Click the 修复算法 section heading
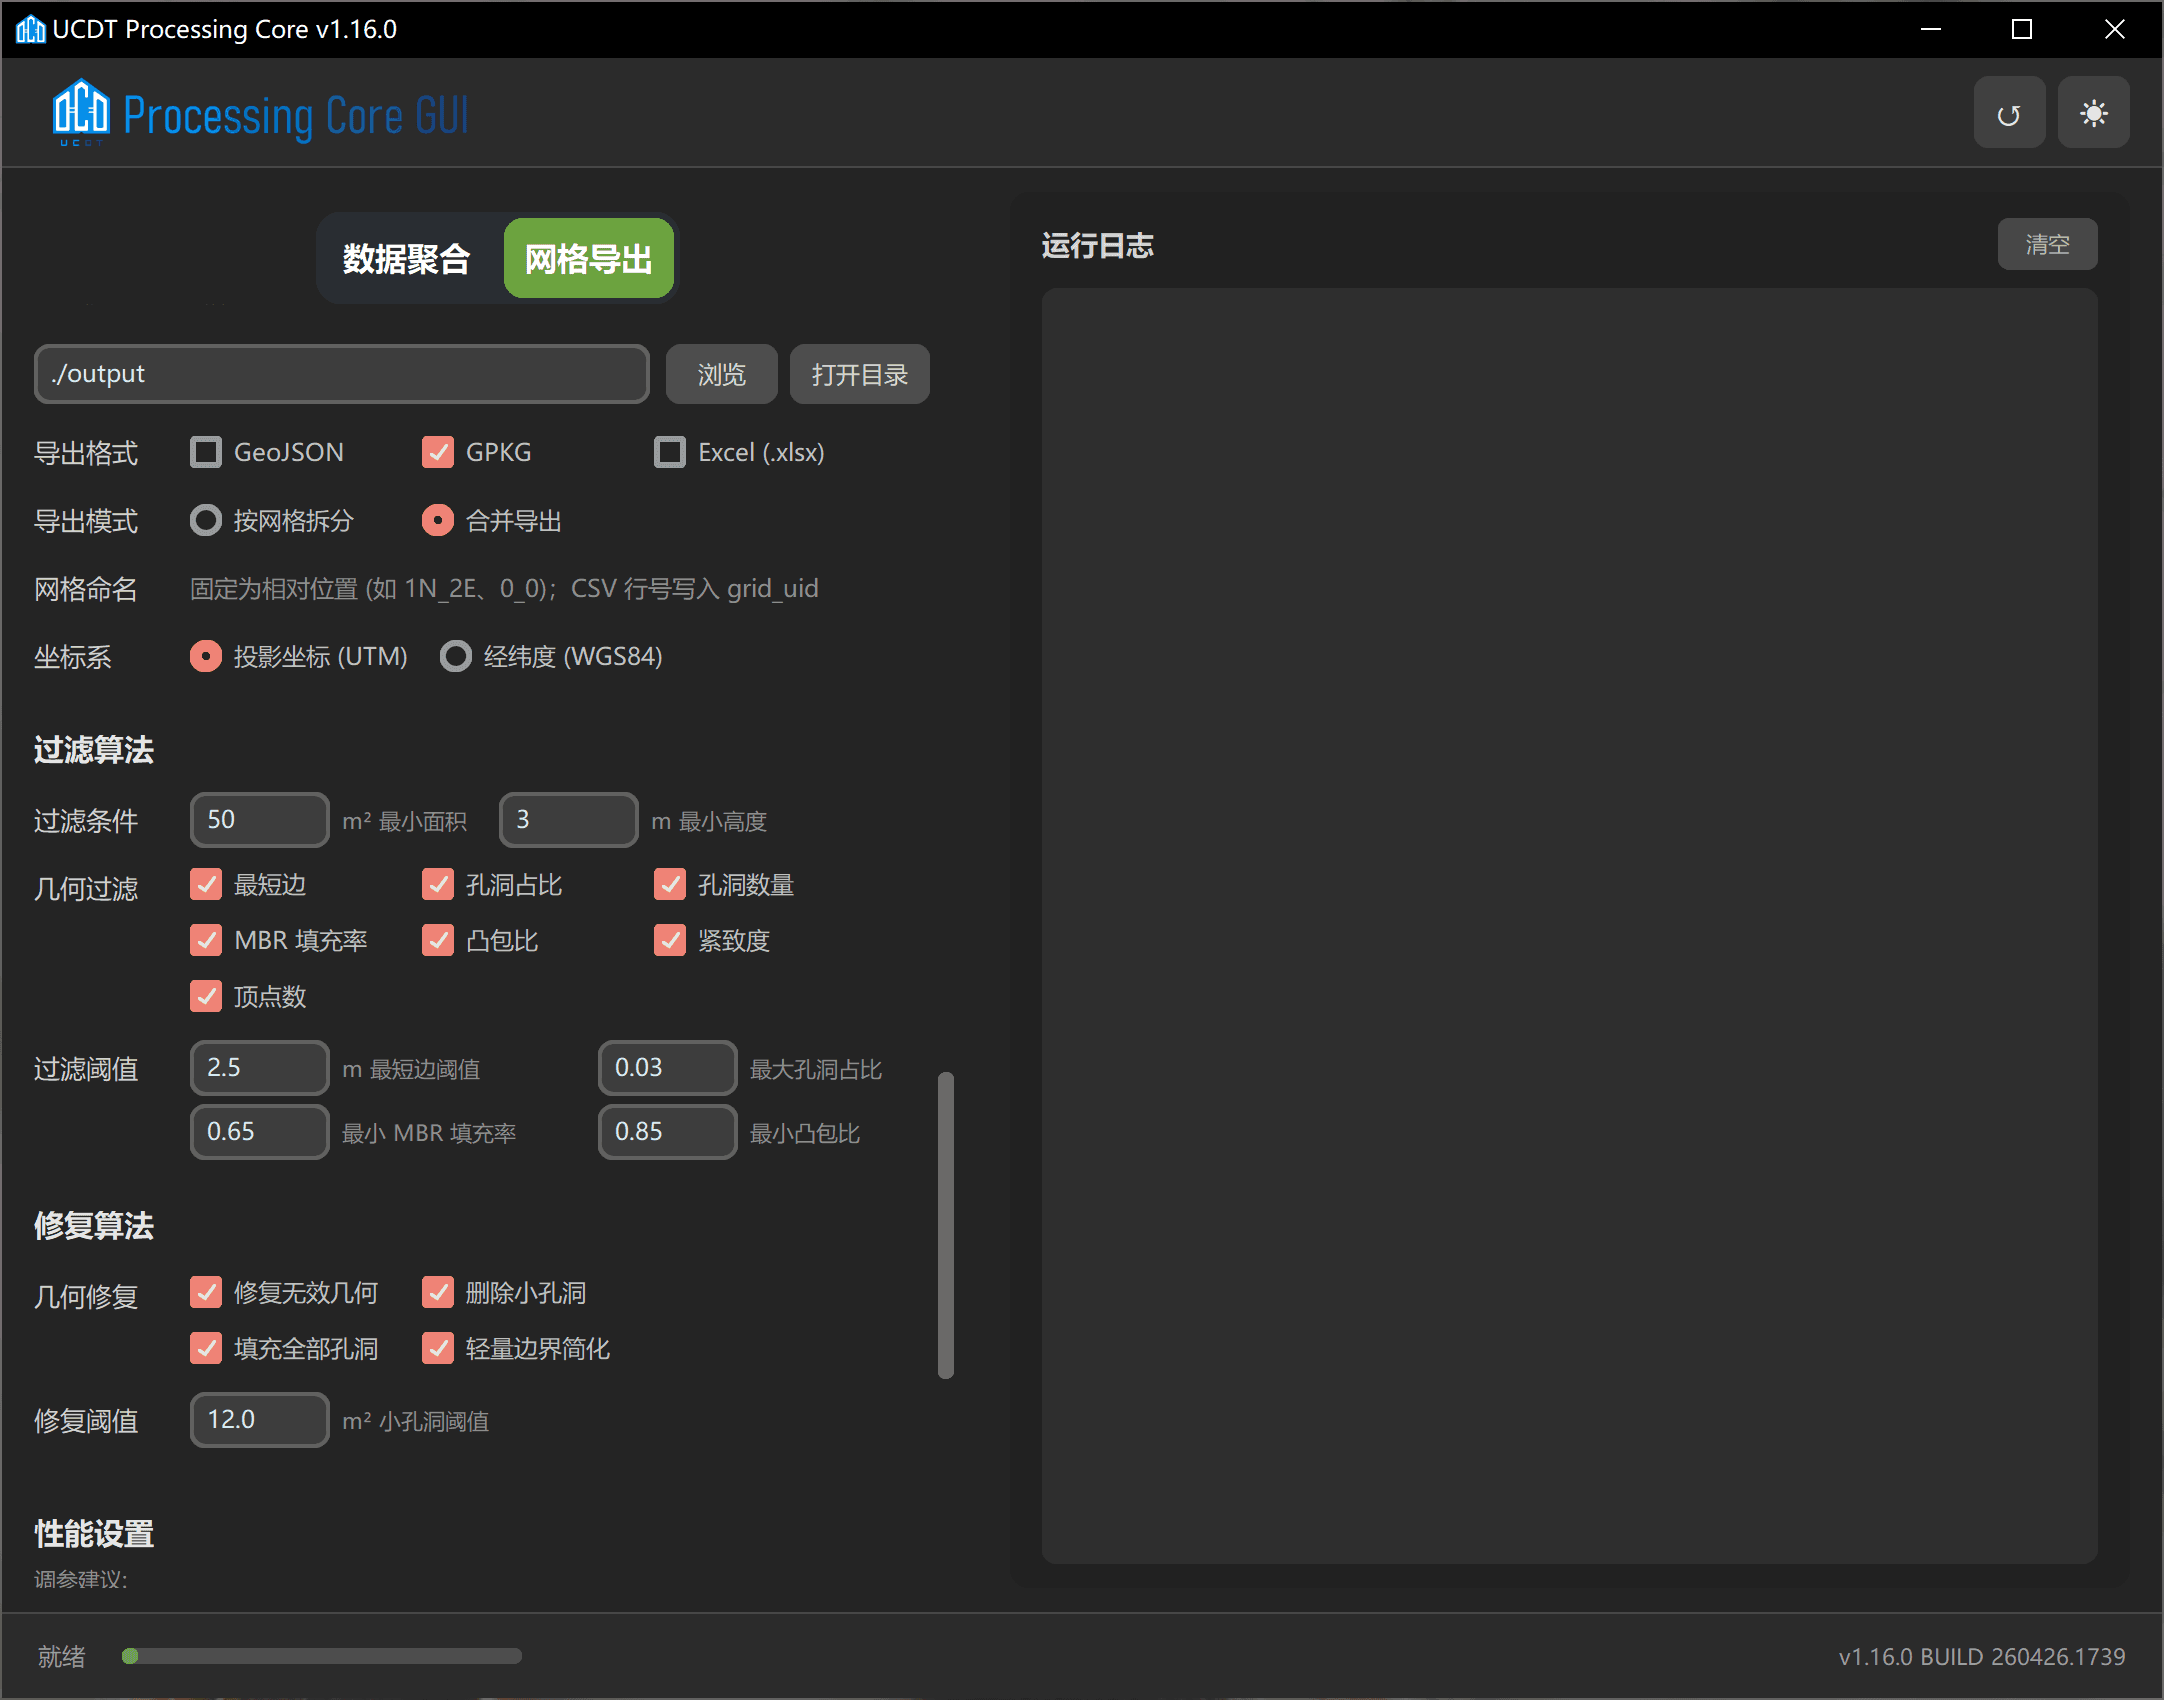Screen dimensions: 2164x1700 tap(94, 1226)
